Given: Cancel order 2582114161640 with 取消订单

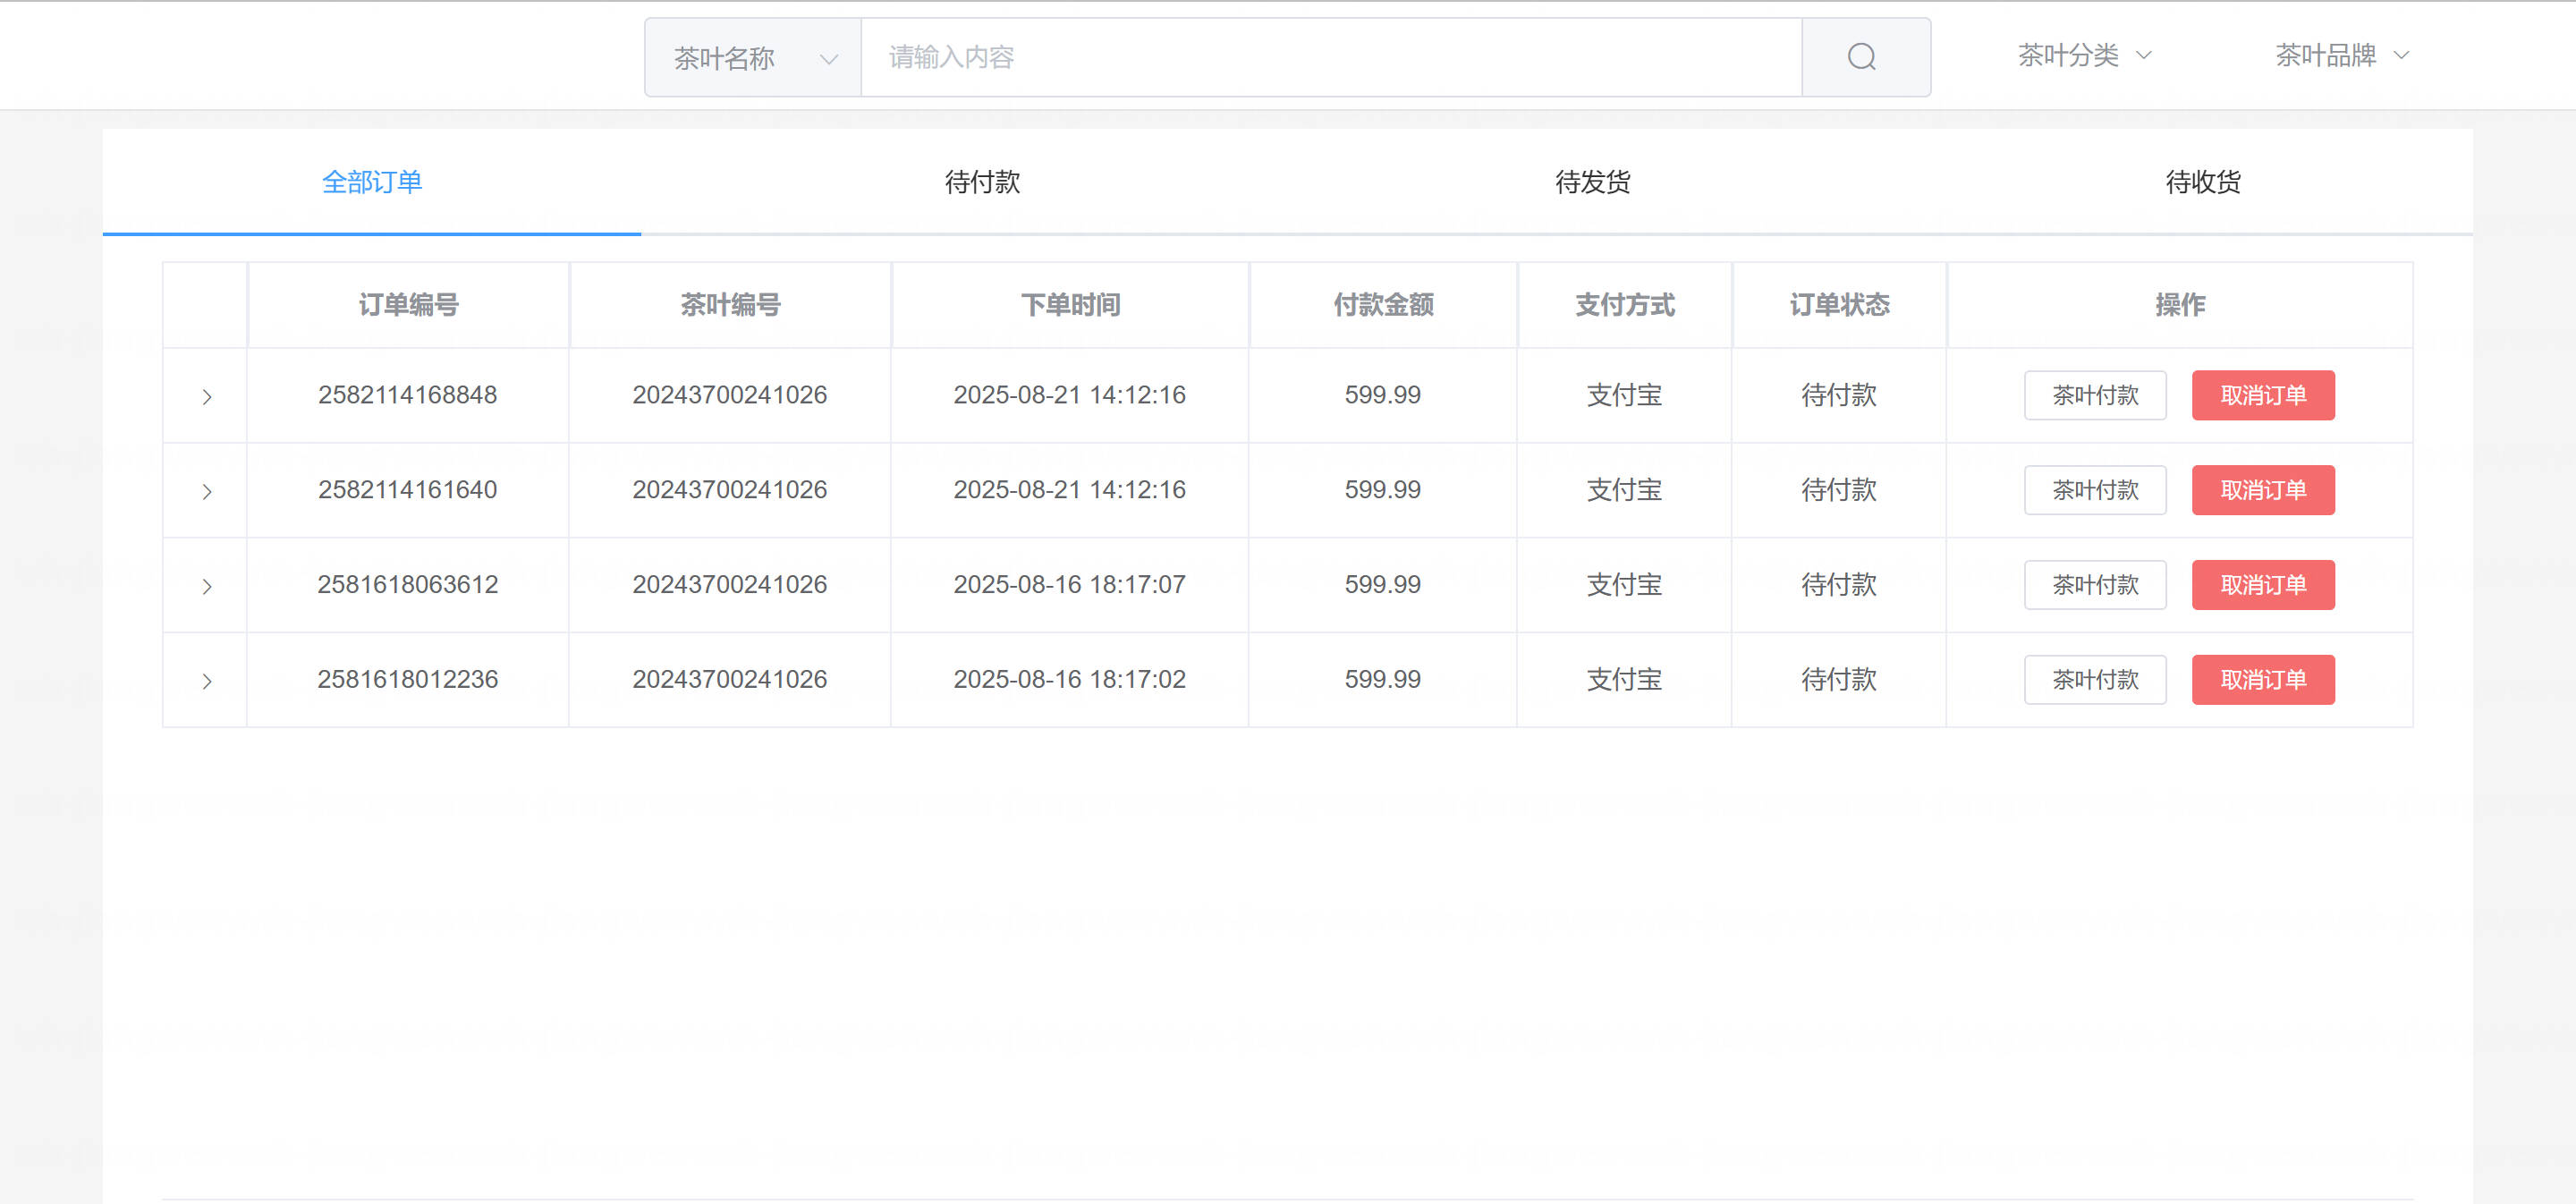Looking at the screenshot, I should (2262, 490).
